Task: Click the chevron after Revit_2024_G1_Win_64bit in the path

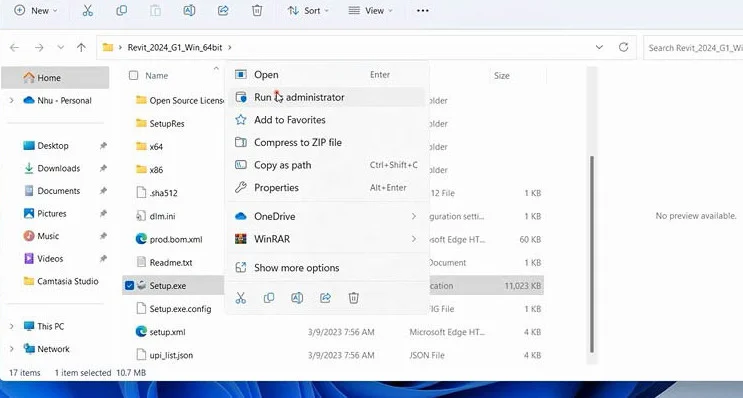Action: point(230,47)
